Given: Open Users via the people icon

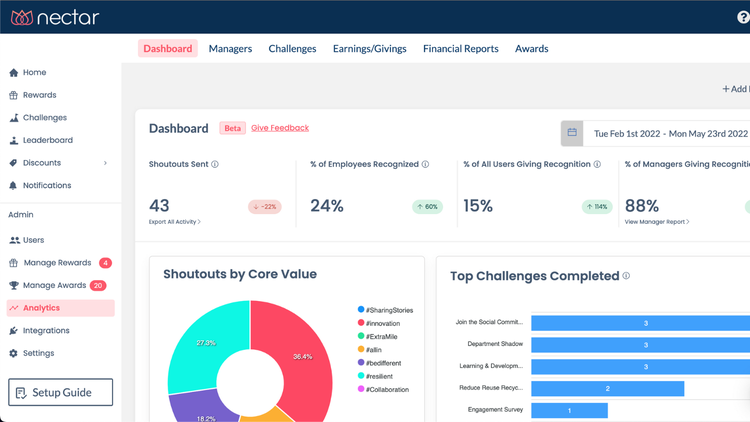Looking at the screenshot, I should coord(14,241).
